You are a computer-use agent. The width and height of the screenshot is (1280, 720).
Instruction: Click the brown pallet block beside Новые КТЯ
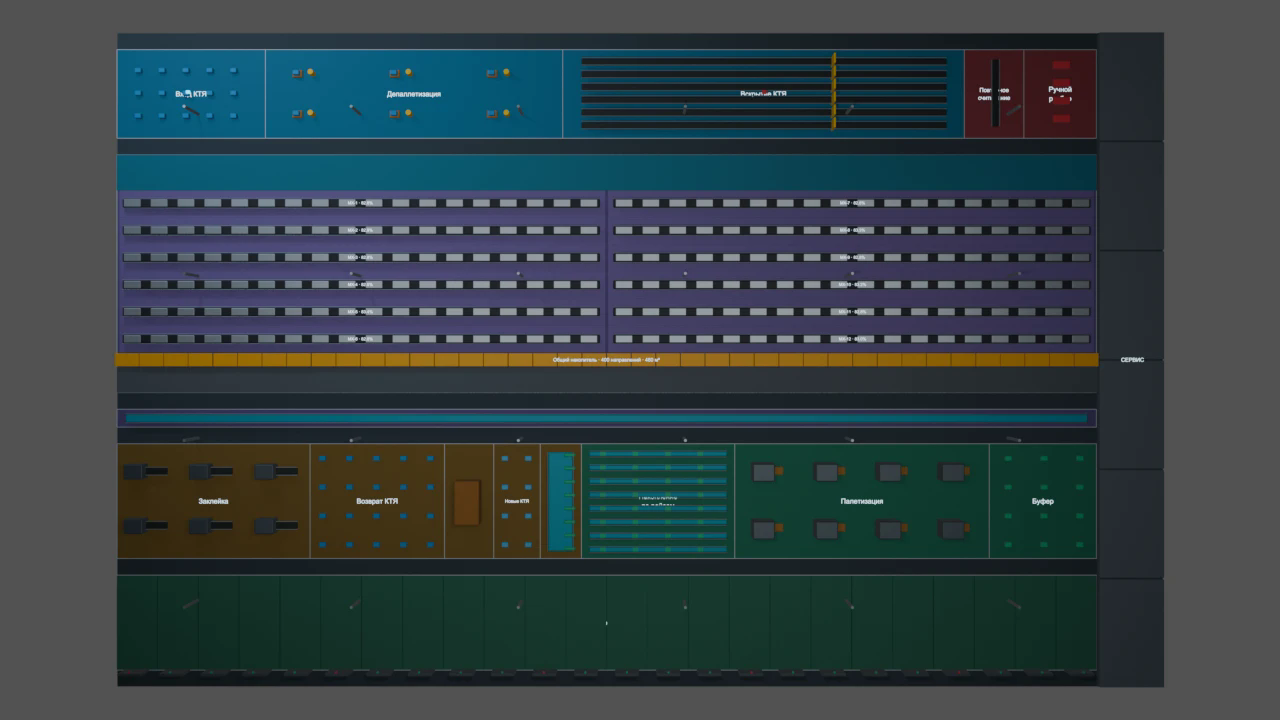[x=467, y=502]
